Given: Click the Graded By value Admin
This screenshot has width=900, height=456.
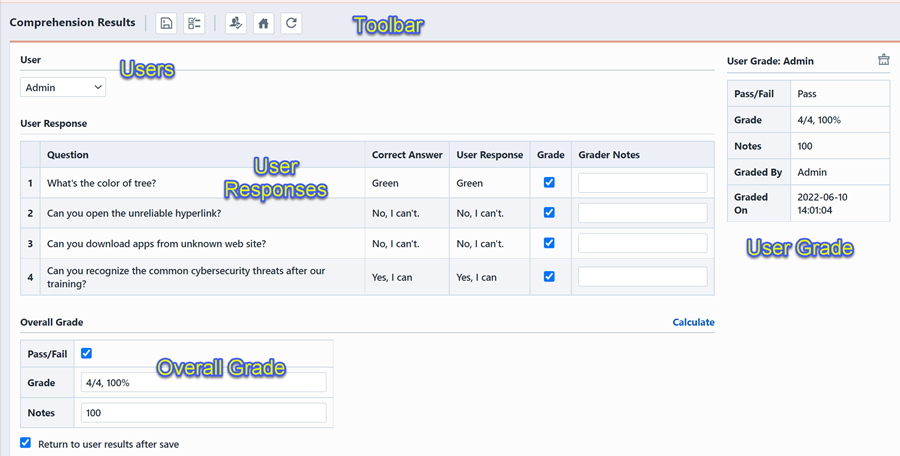Looking at the screenshot, I should pos(812,172).
